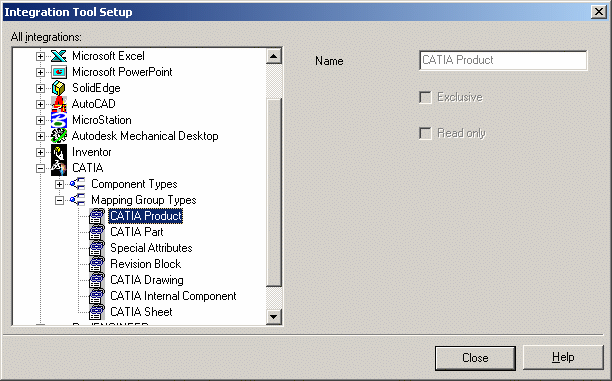The height and width of the screenshot is (381, 612).
Task: Expand the Microsoft Excel node
Action: (x=40, y=56)
